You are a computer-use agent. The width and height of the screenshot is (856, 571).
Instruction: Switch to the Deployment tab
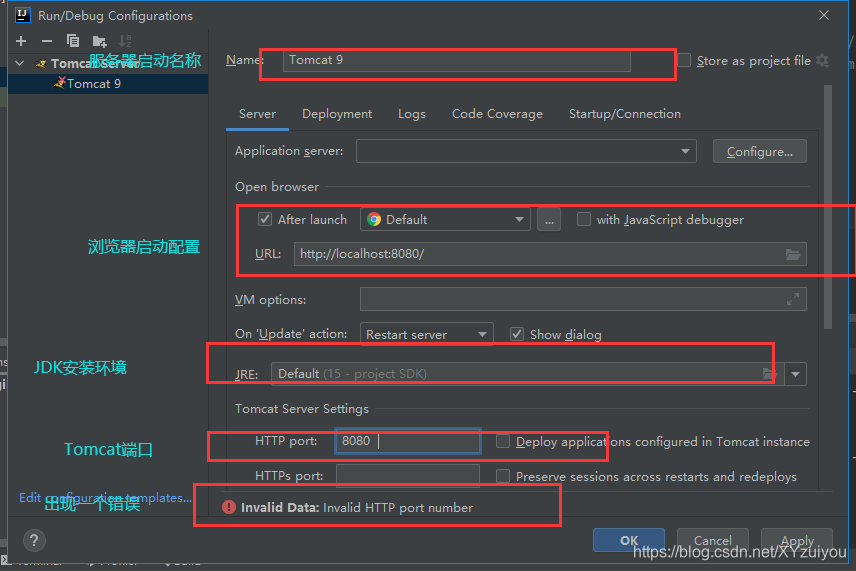(337, 114)
